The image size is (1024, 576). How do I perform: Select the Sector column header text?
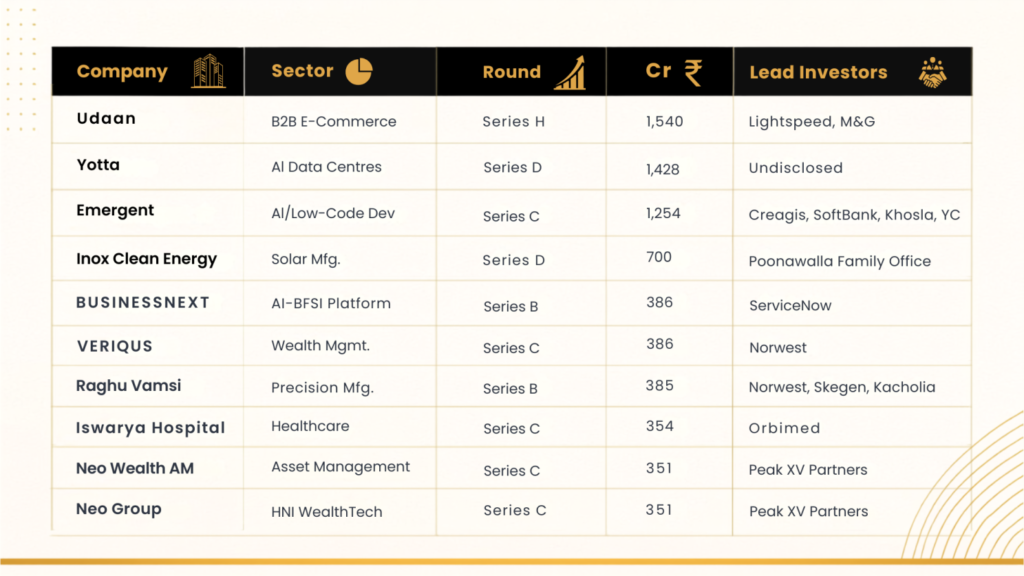point(302,71)
